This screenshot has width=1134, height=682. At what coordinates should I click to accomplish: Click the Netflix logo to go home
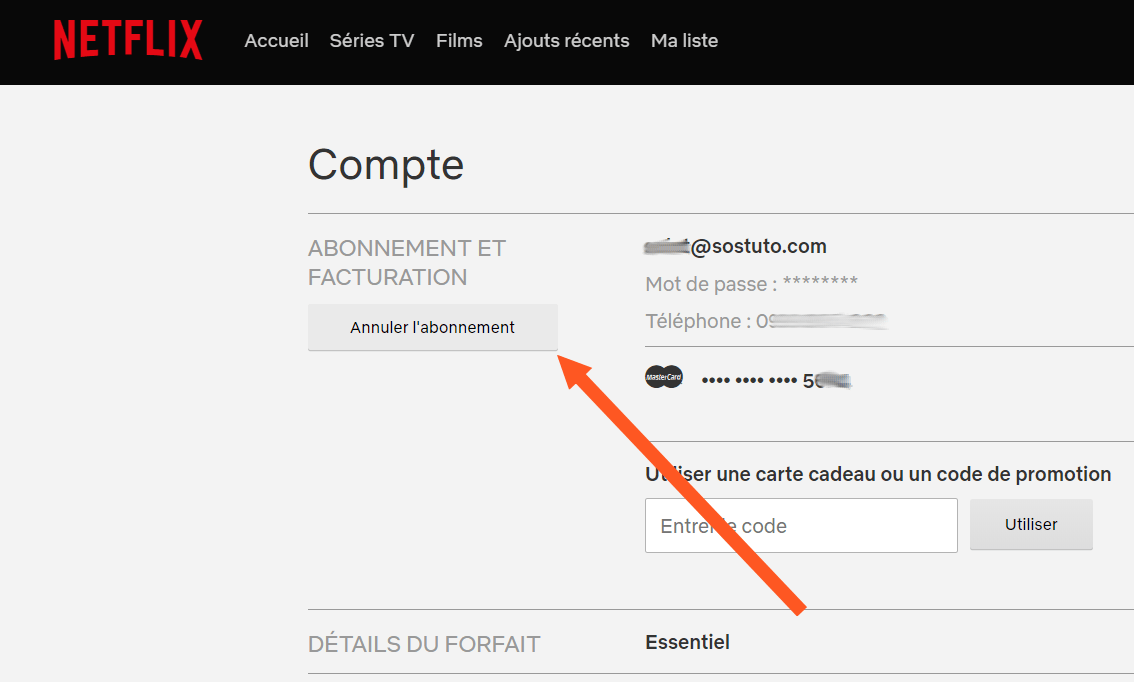tap(127, 40)
